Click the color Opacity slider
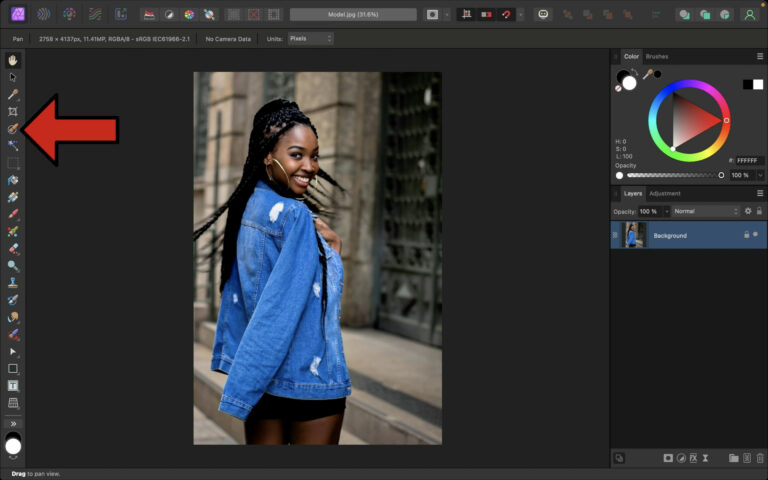 pyautogui.click(x=675, y=175)
